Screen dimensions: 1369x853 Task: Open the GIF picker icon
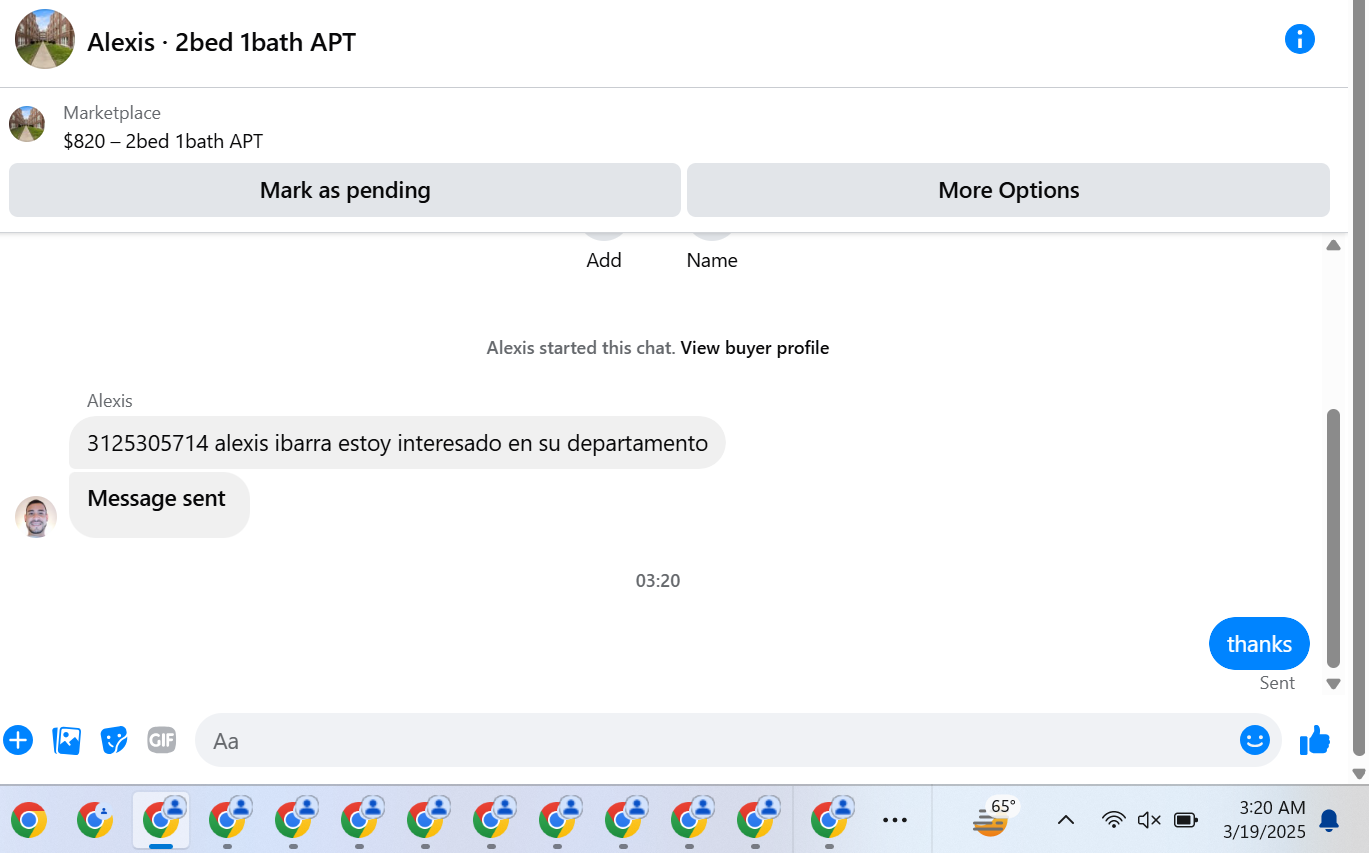point(162,740)
